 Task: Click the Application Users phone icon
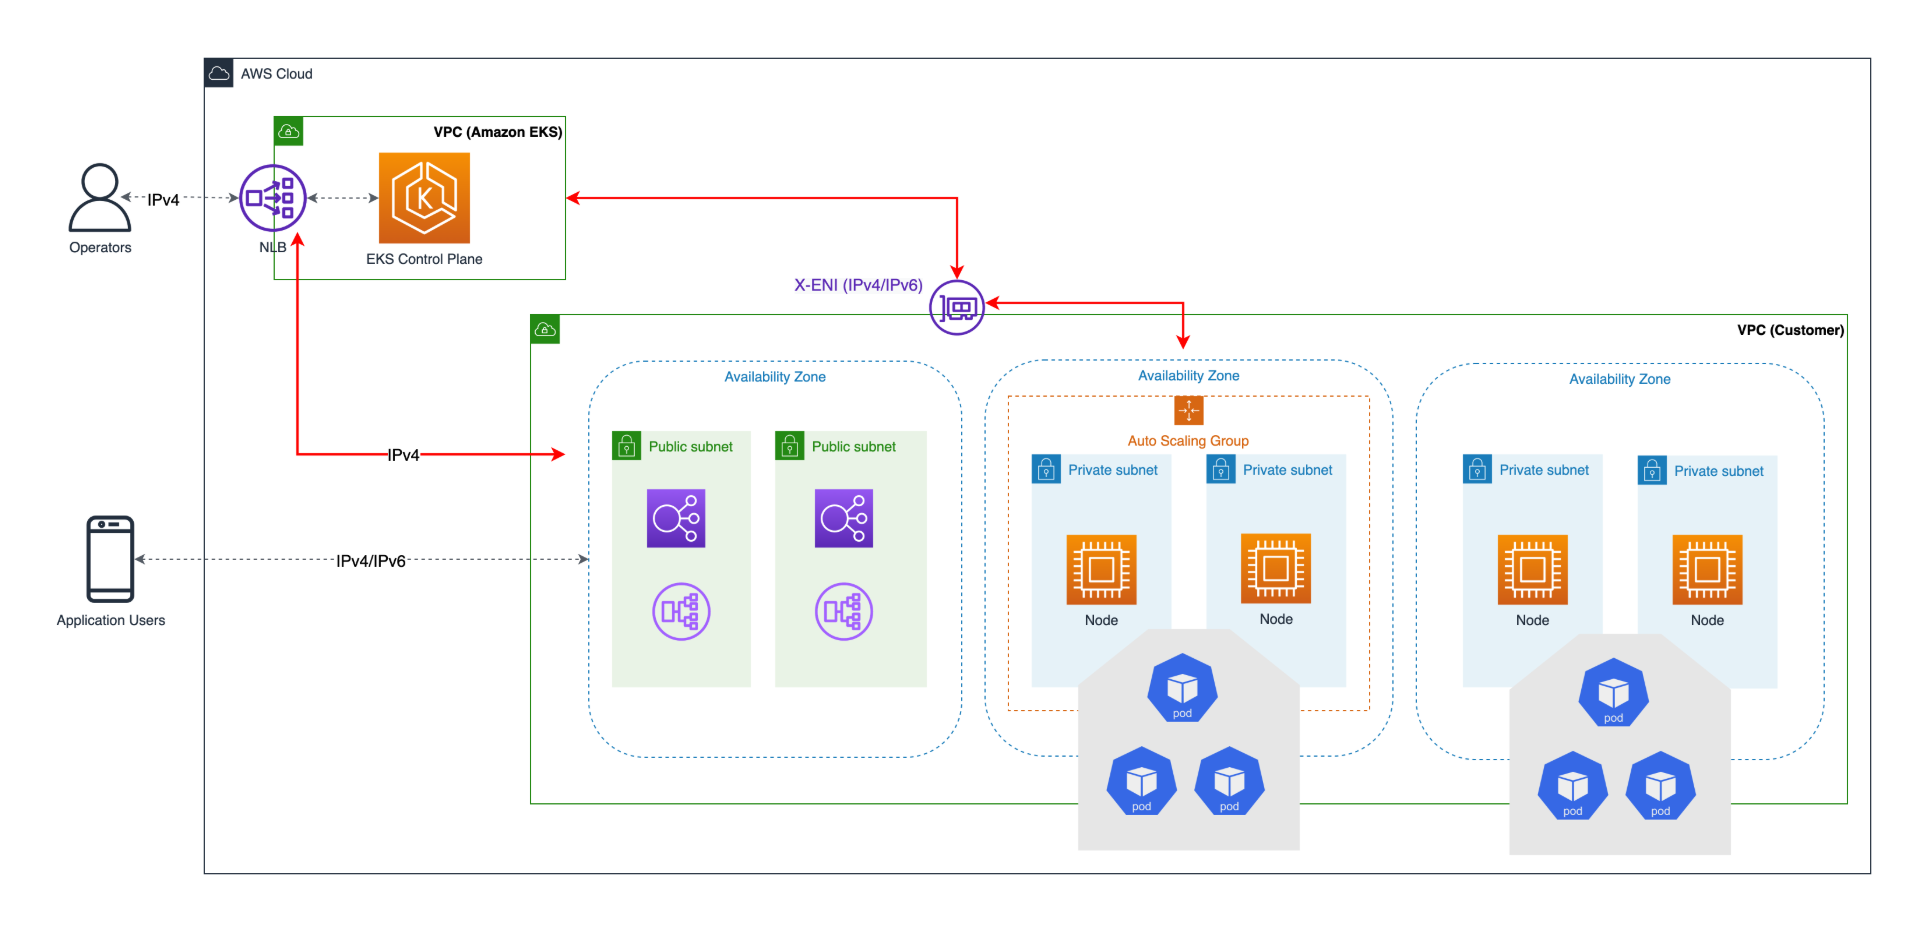tap(110, 559)
